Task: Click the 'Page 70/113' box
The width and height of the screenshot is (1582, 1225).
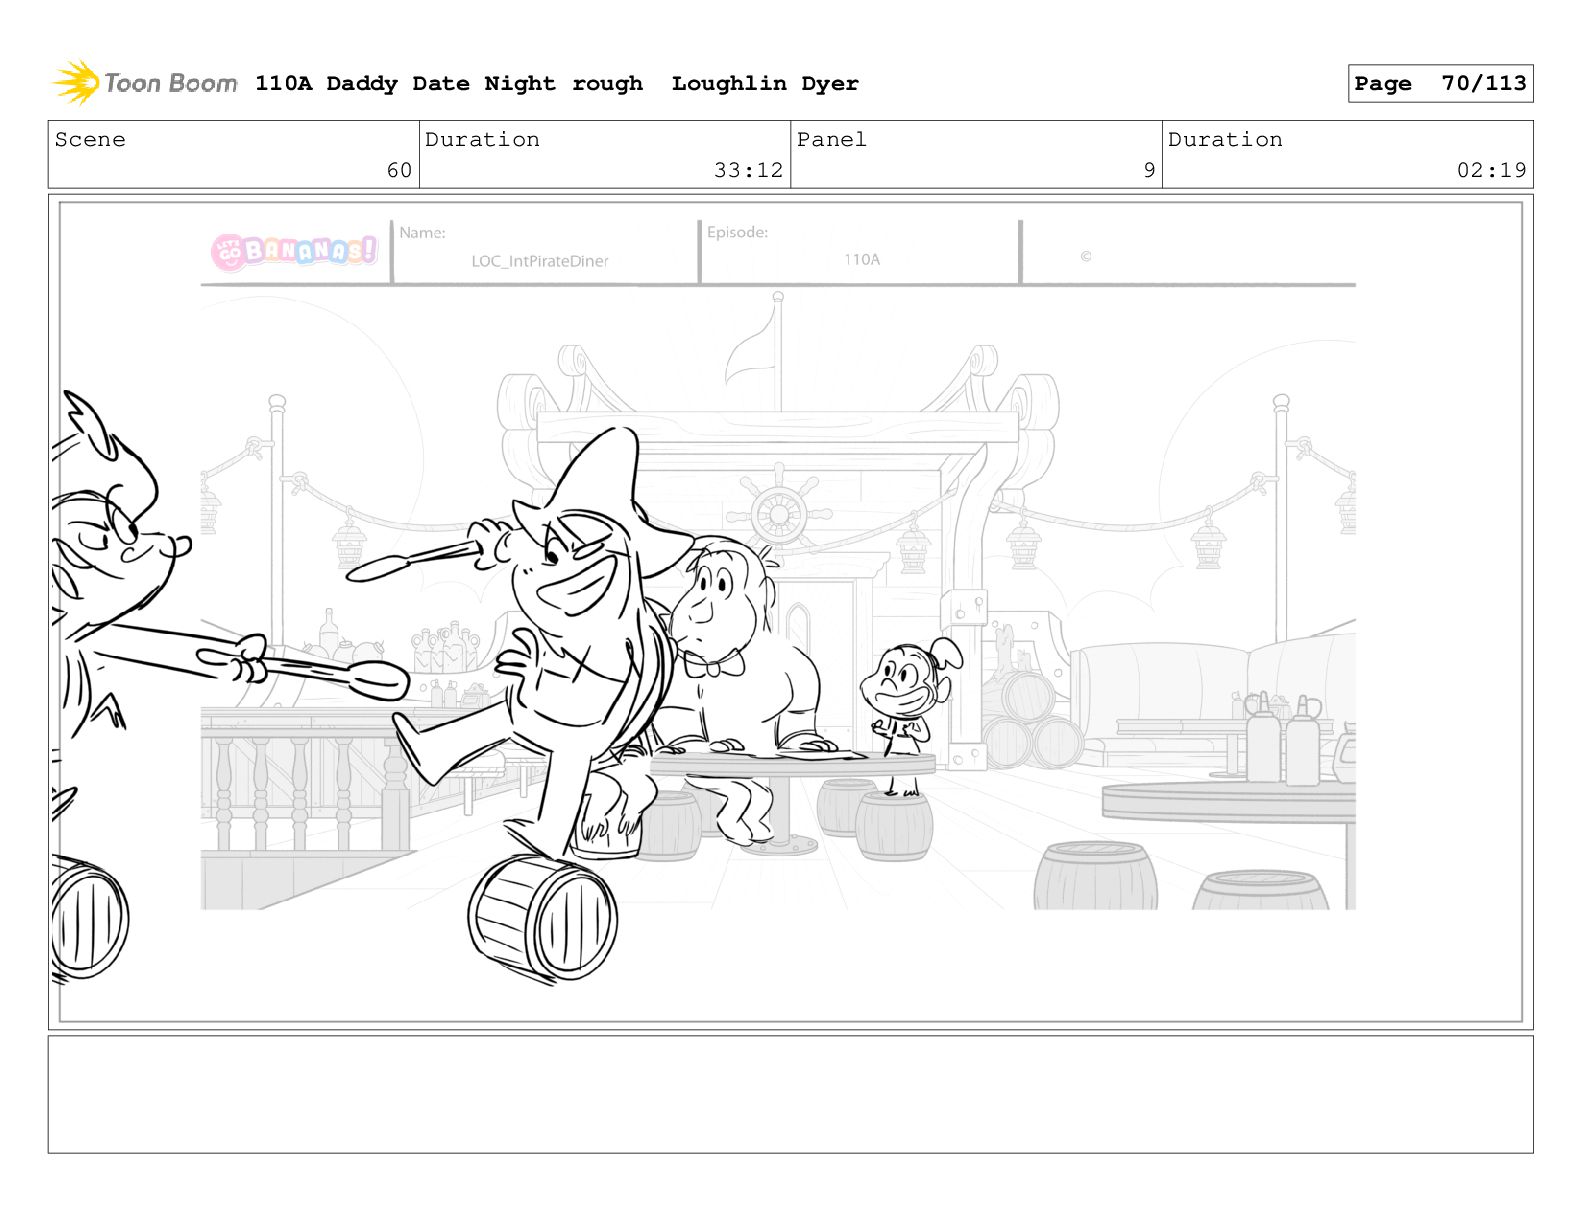Action: 1440,84
